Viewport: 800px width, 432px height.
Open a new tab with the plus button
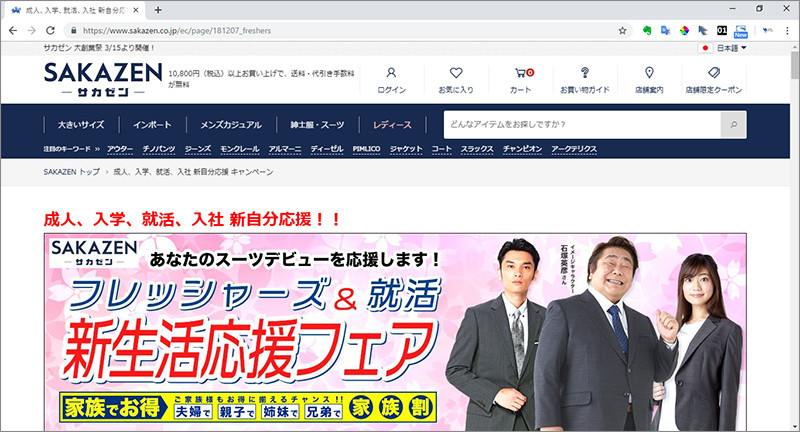pos(158,10)
